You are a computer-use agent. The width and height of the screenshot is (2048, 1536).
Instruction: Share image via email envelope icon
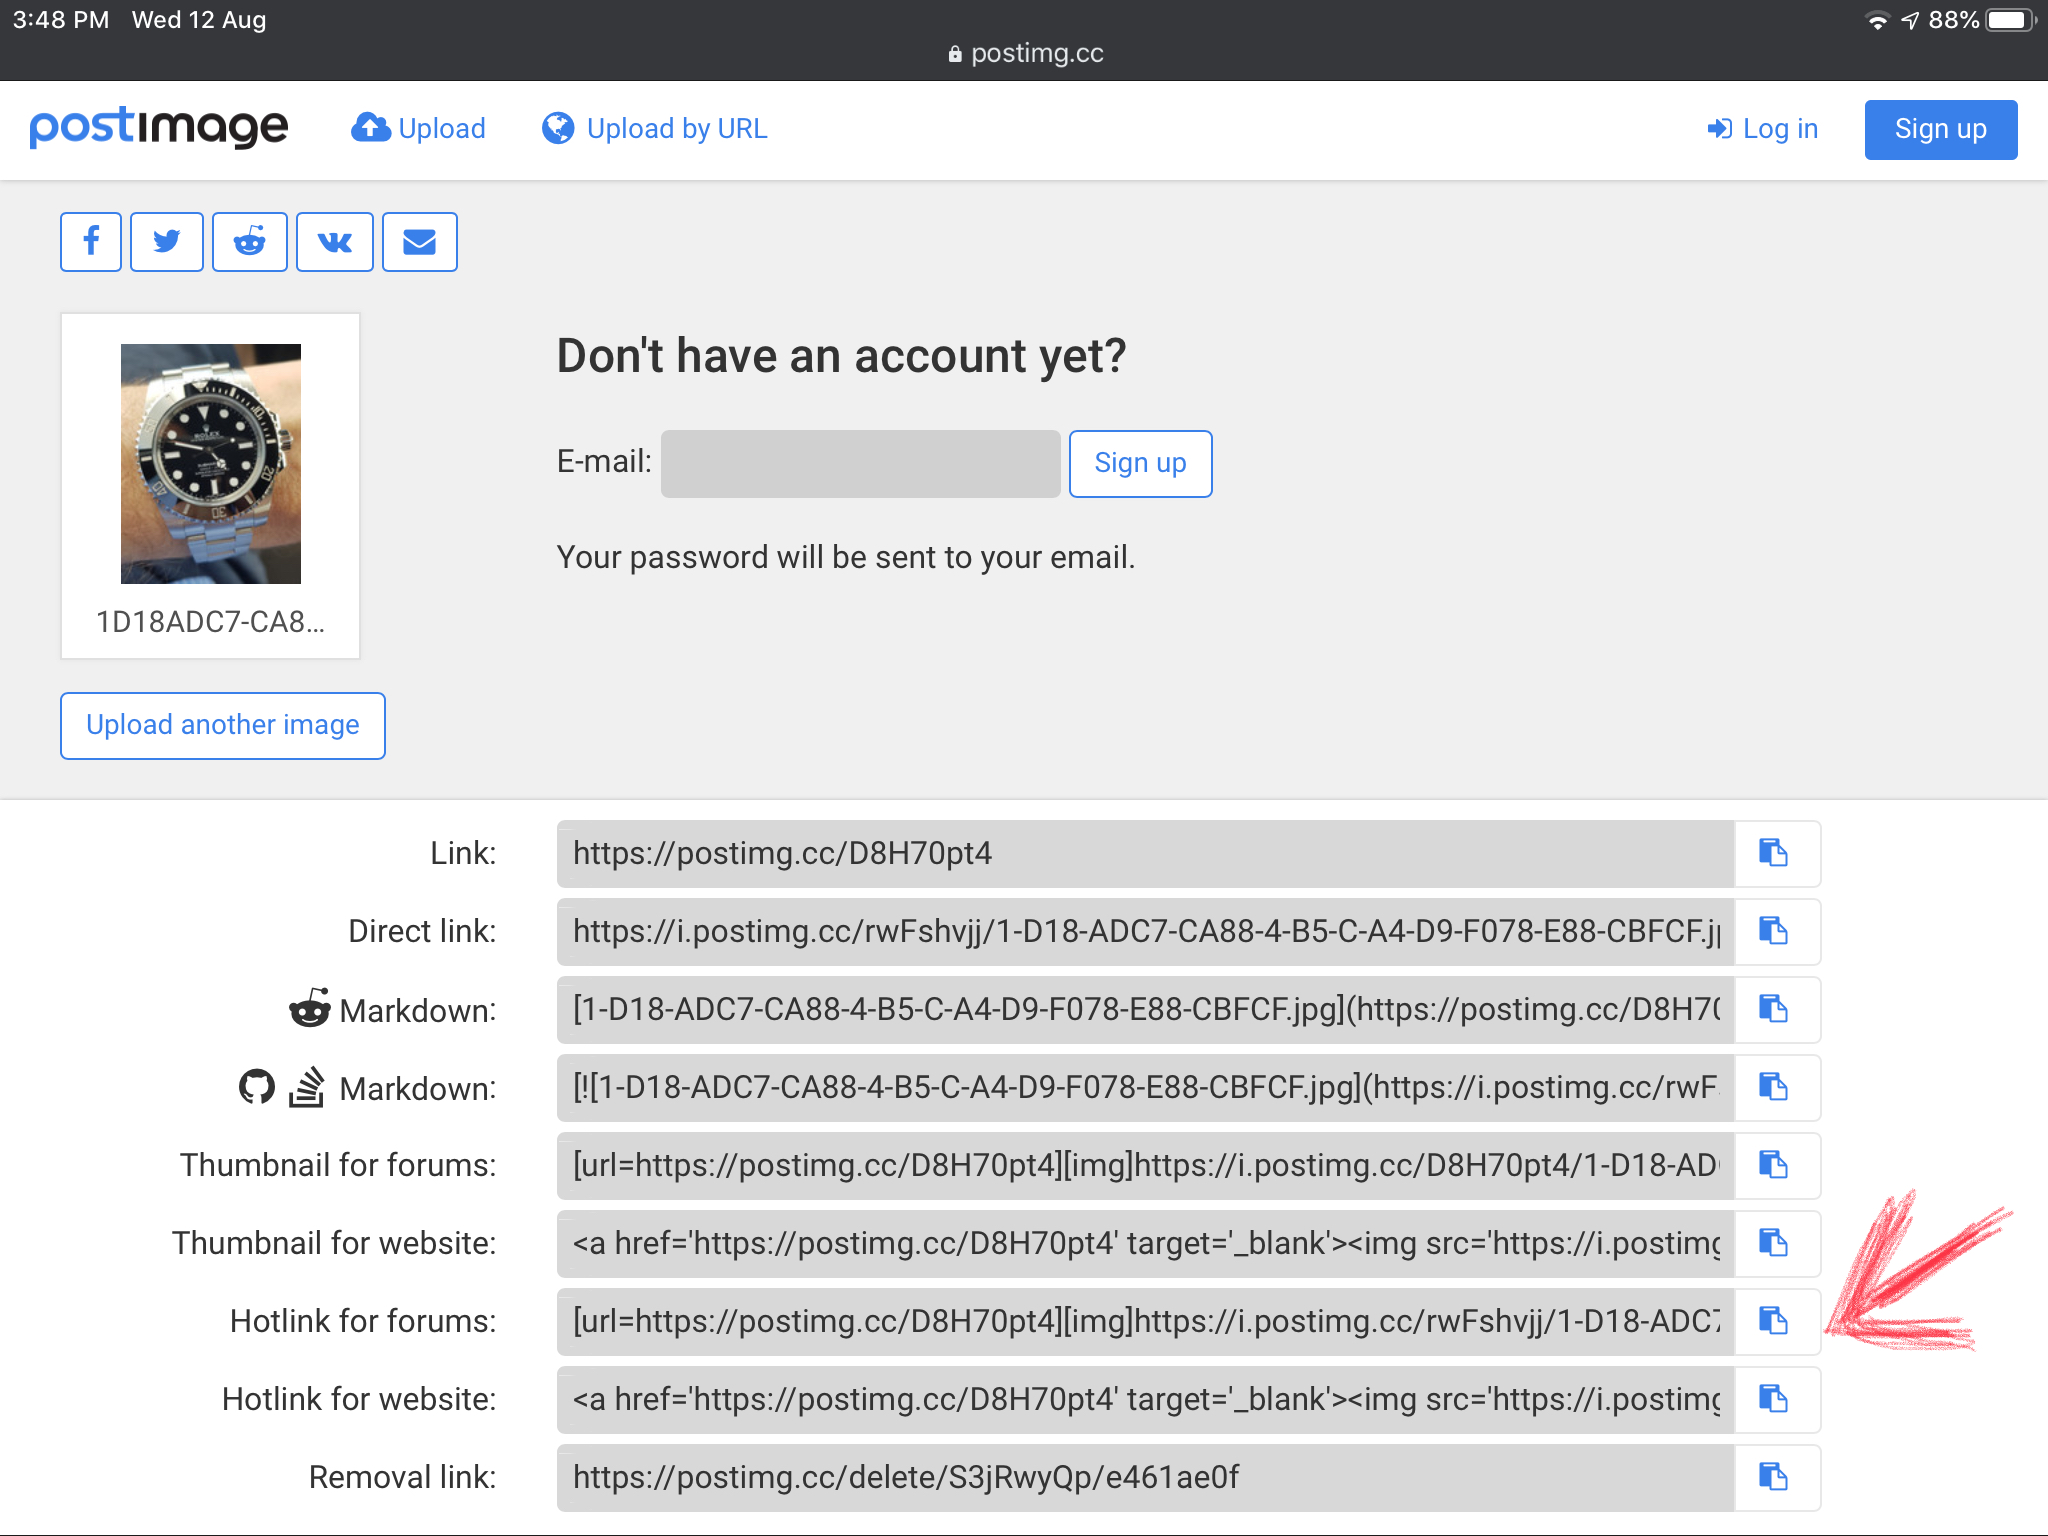(x=420, y=242)
